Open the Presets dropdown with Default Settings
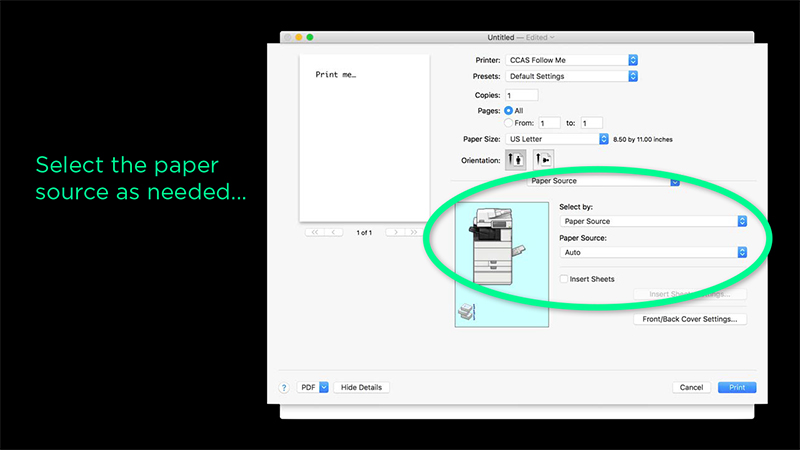The image size is (800, 450). [x=572, y=76]
